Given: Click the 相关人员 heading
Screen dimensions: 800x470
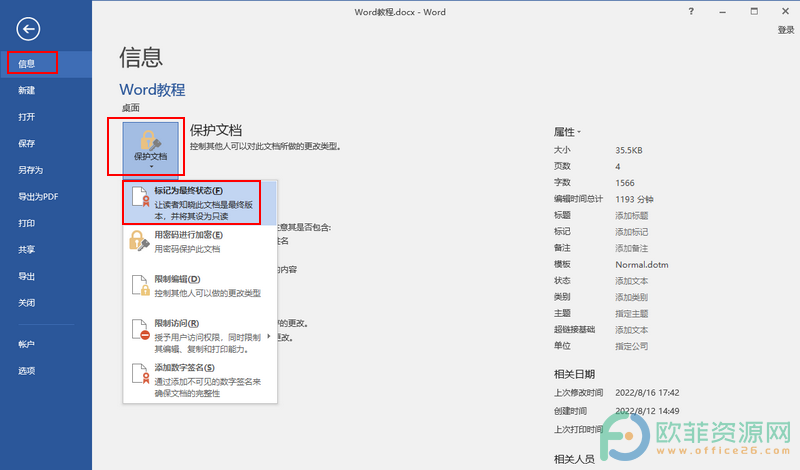Looking at the screenshot, I should click(574, 459).
